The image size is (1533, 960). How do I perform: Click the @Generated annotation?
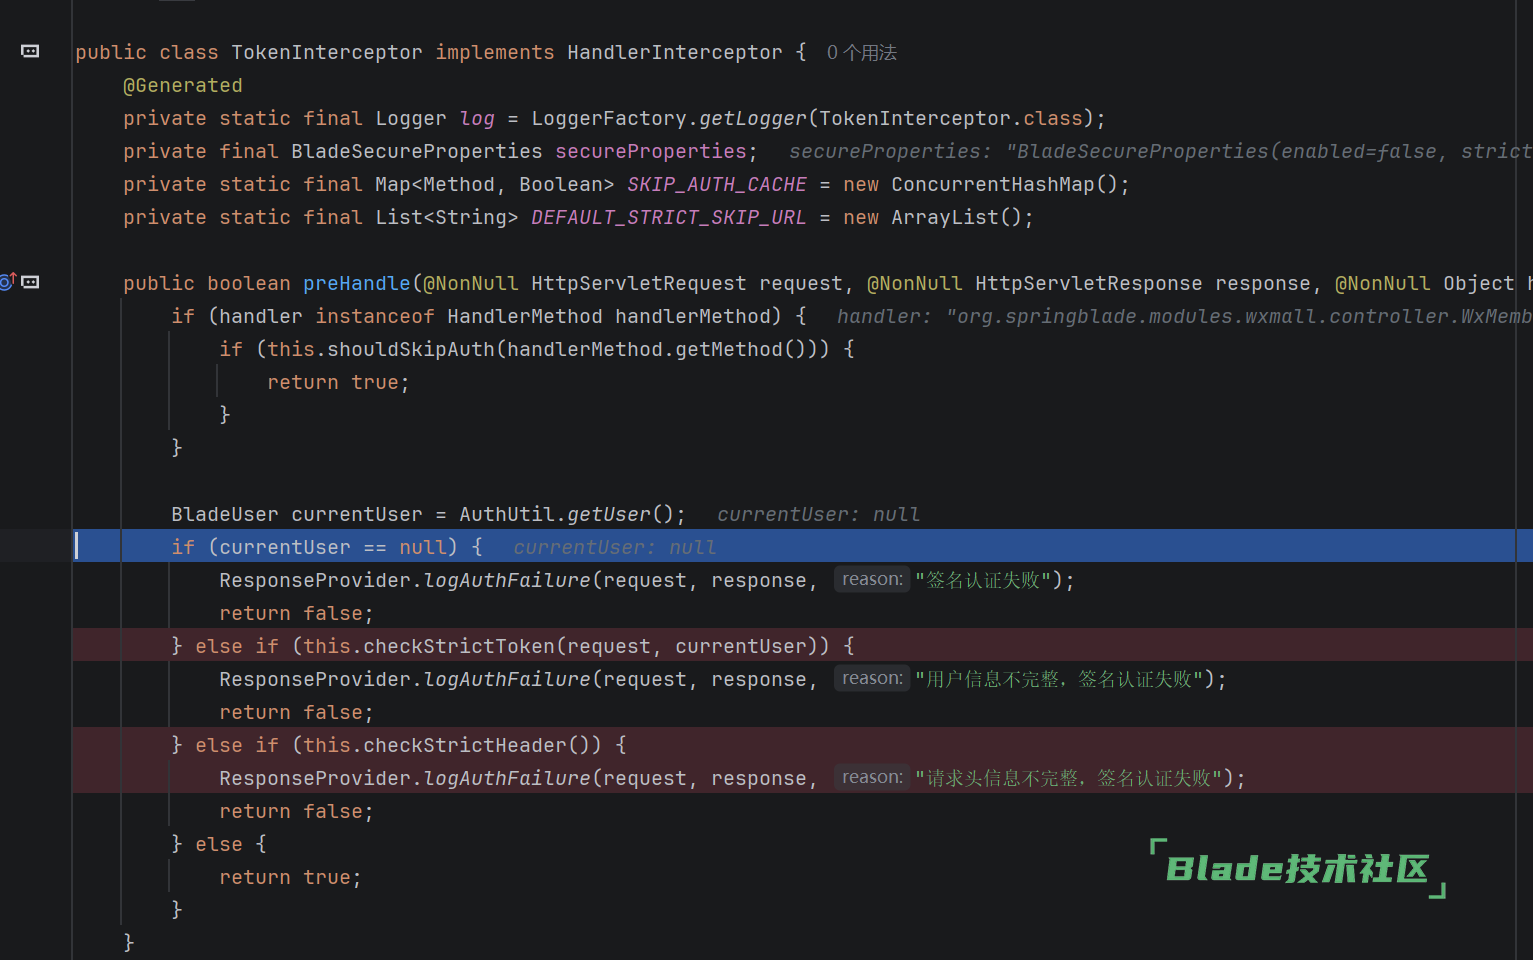pos(182,85)
